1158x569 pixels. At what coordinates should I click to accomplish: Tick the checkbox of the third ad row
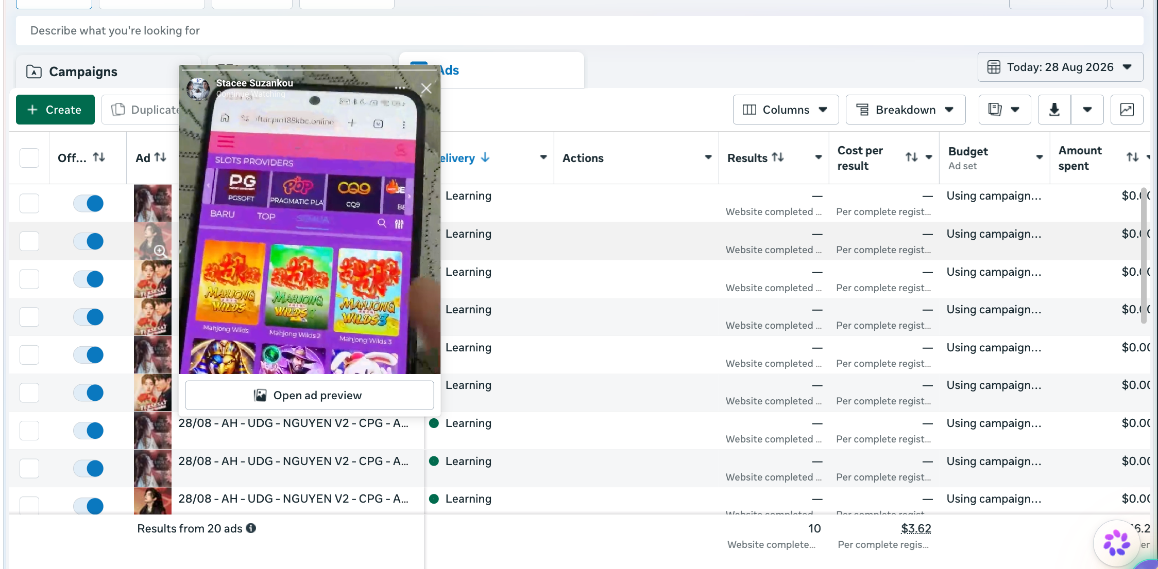[29, 279]
